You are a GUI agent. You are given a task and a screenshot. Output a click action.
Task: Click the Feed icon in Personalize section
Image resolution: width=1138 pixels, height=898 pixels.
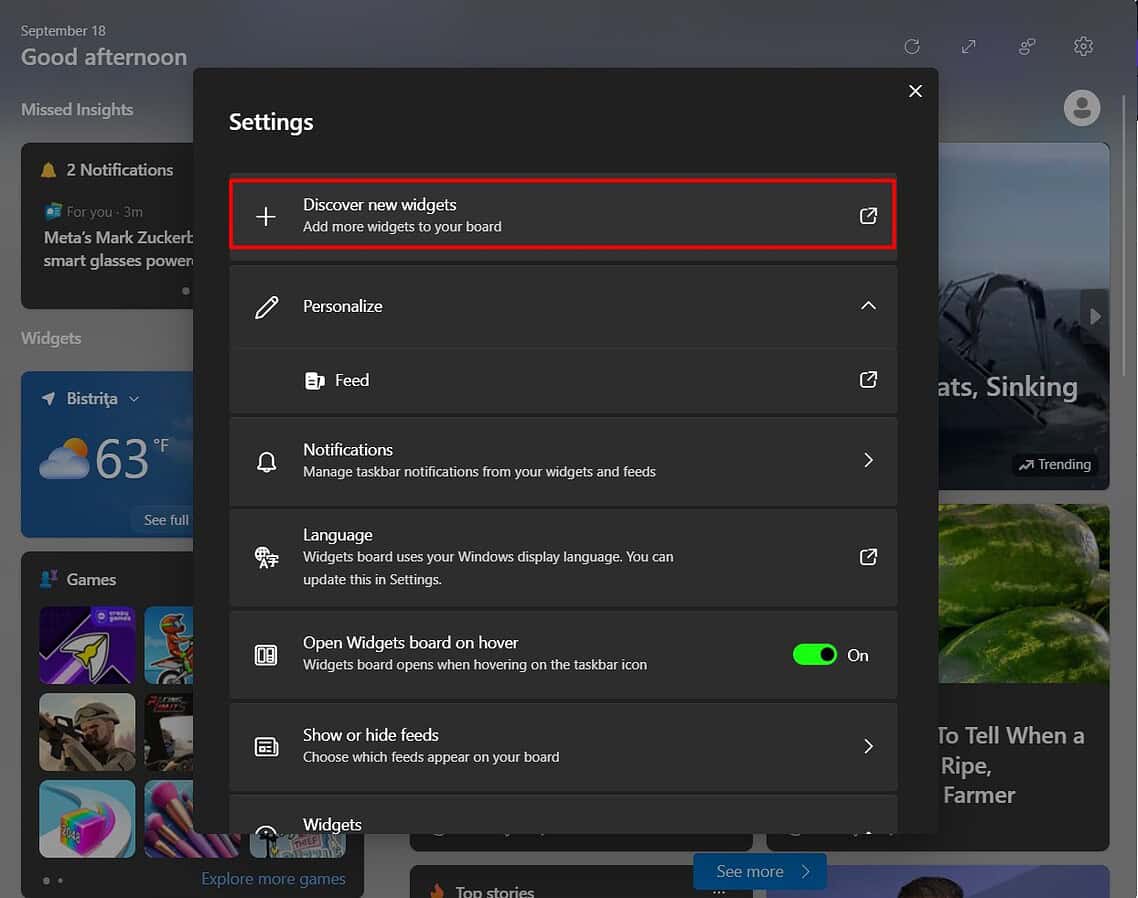pyautogui.click(x=316, y=381)
